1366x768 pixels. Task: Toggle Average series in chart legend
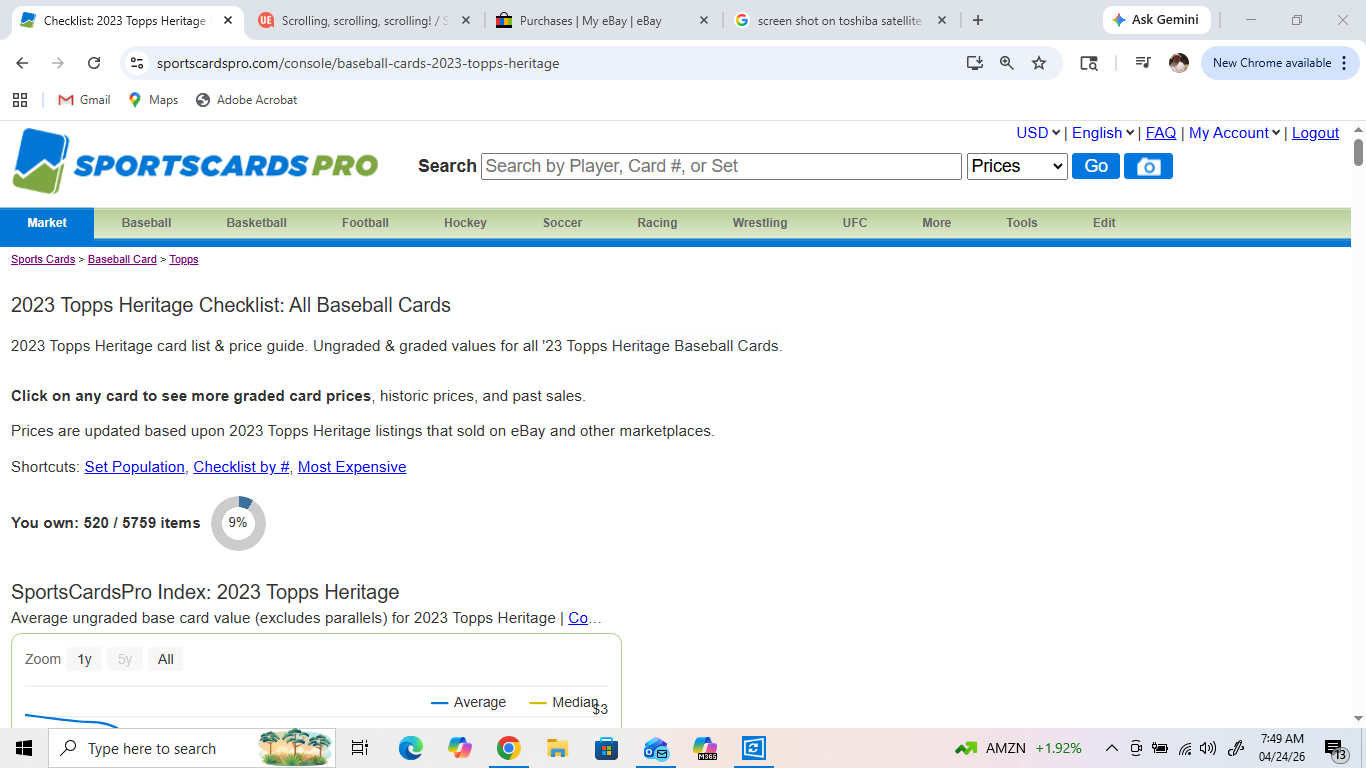pyautogui.click(x=469, y=702)
